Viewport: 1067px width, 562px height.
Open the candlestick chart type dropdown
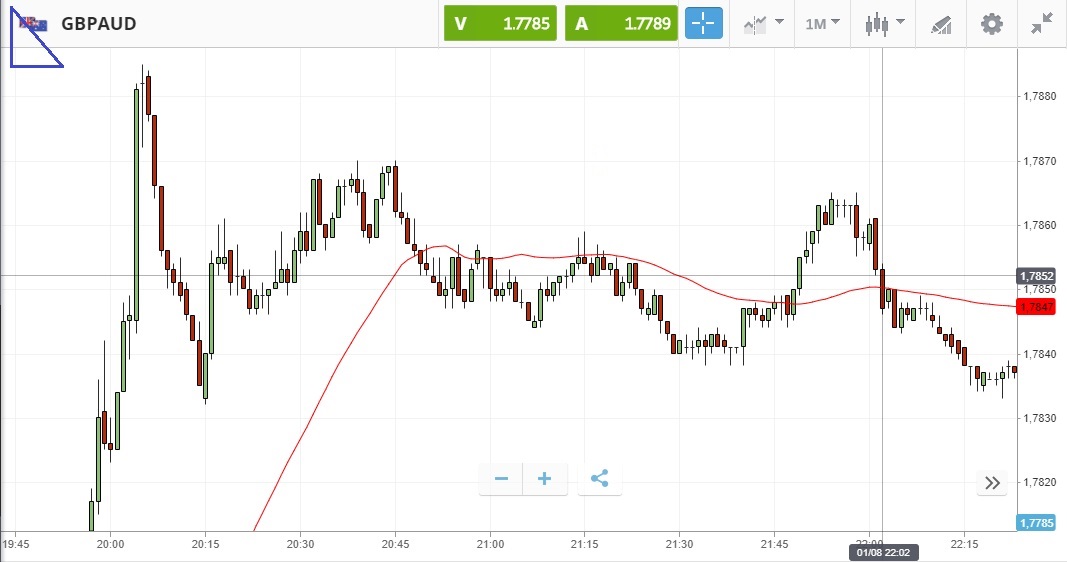885,23
